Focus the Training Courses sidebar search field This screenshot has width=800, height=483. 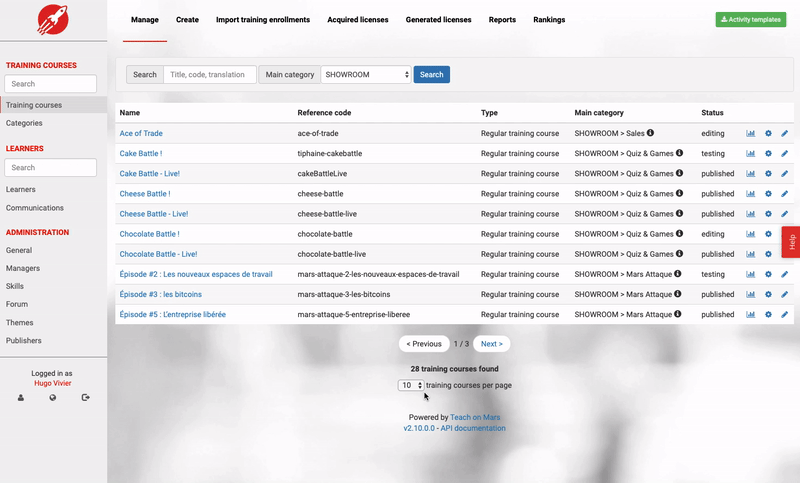point(51,84)
